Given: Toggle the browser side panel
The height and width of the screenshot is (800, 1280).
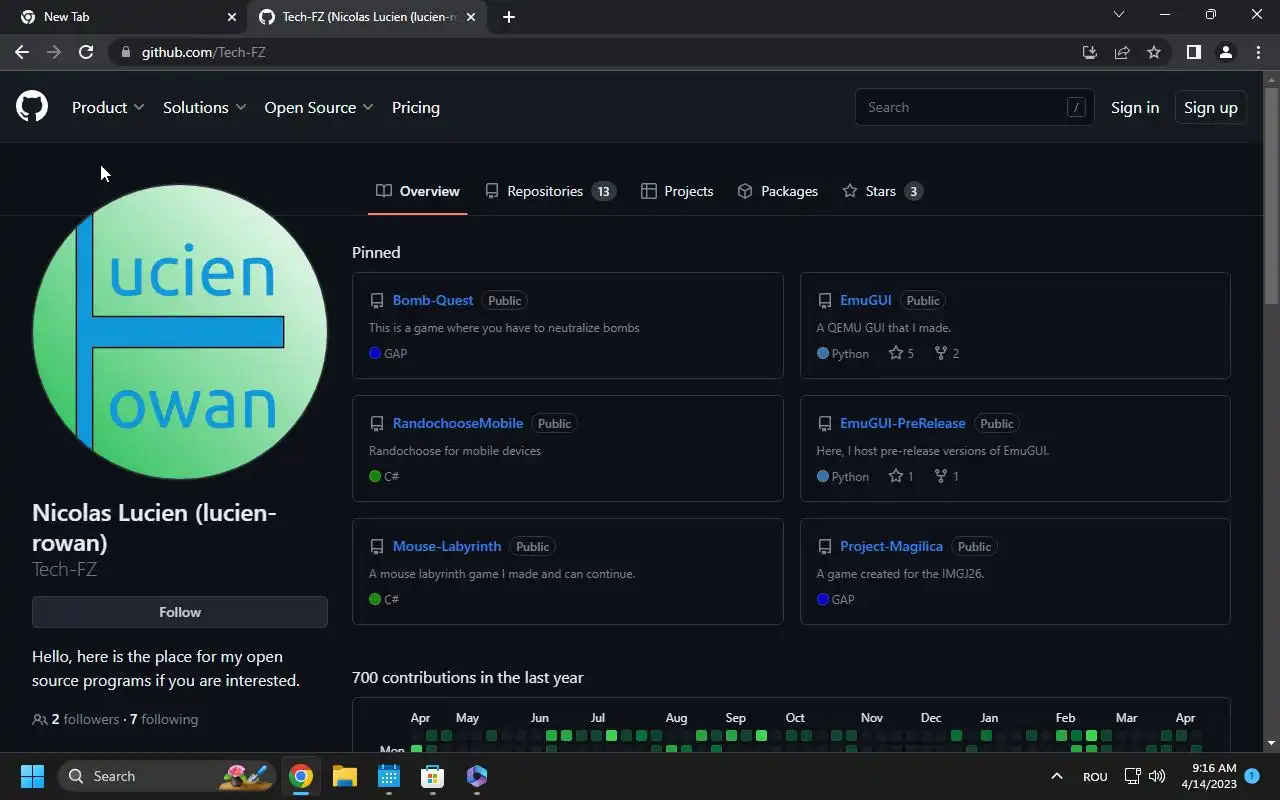Looking at the screenshot, I should [x=1193, y=52].
